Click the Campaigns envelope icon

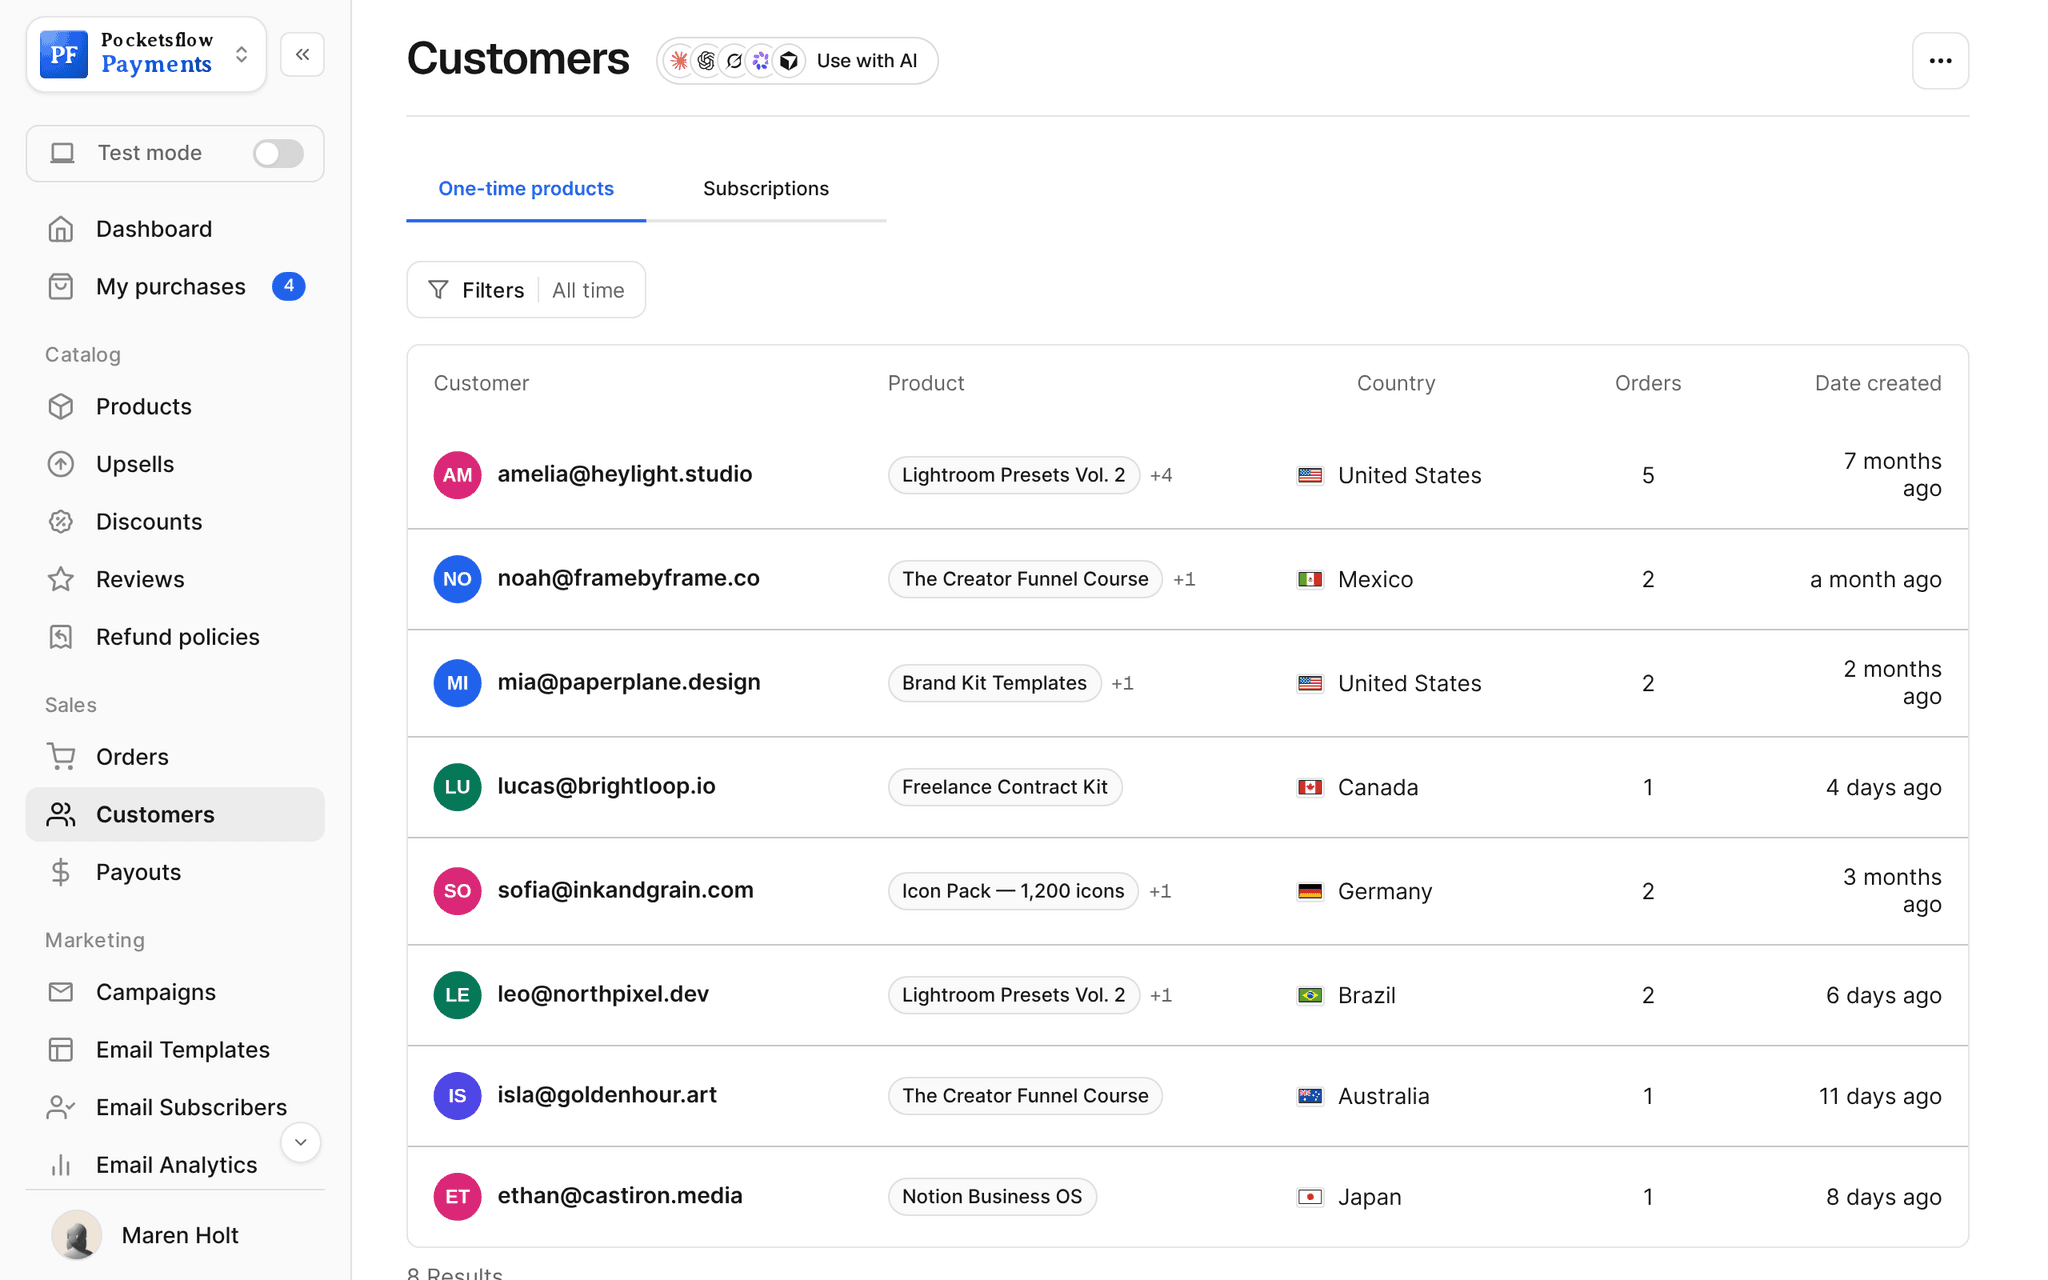tap(61, 992)
